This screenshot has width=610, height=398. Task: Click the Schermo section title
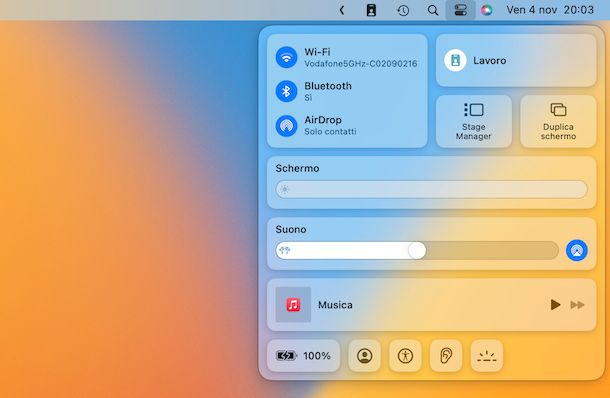coord(297,168)
